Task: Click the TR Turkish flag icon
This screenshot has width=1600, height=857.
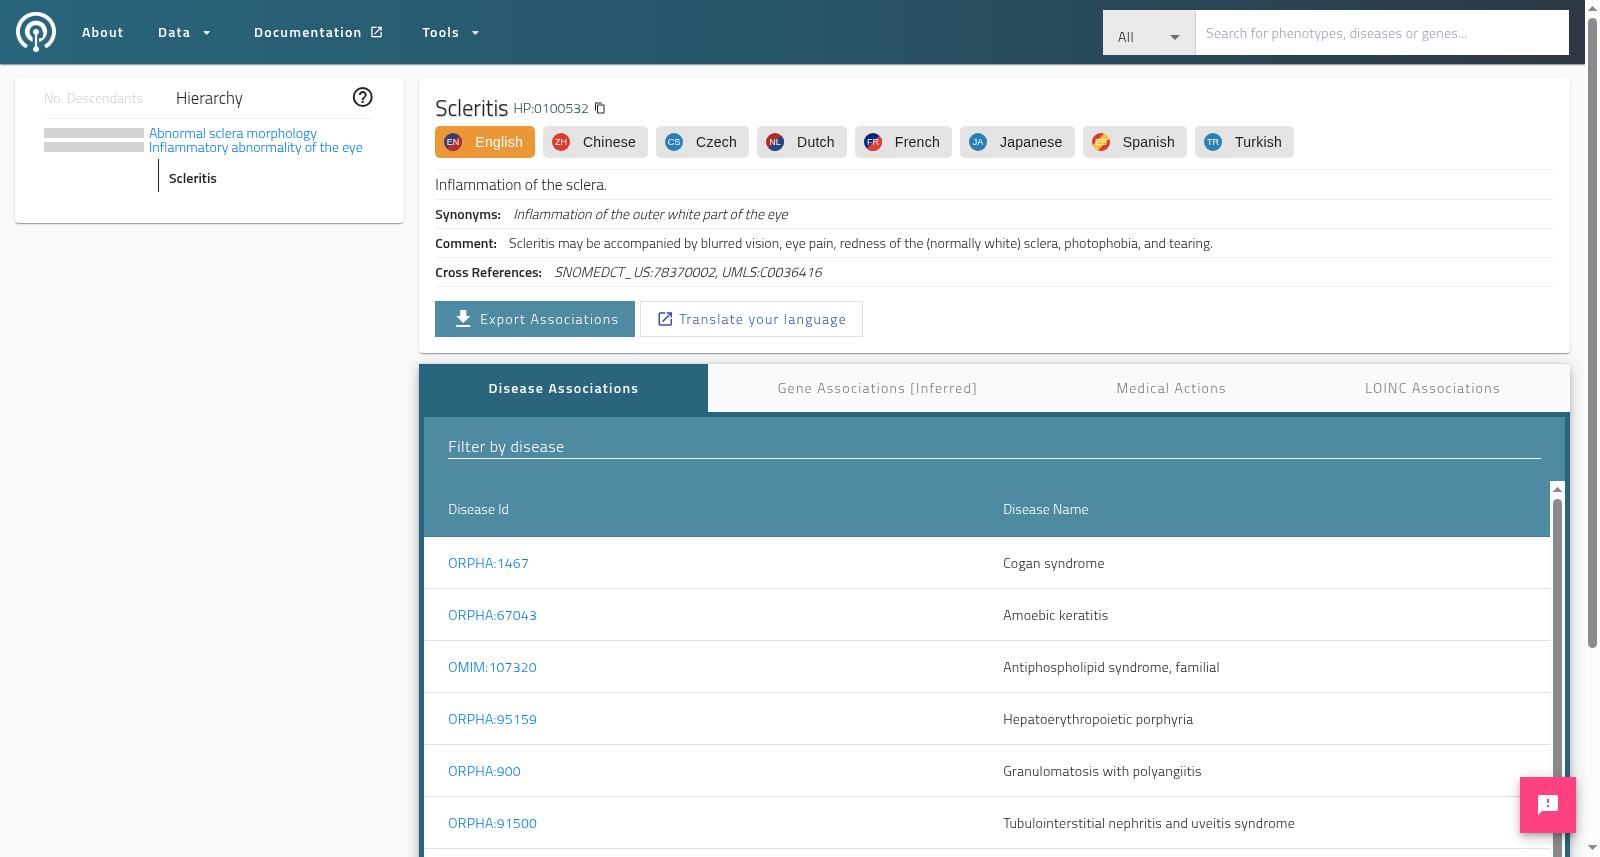Action: click(x=1213, y=142)
